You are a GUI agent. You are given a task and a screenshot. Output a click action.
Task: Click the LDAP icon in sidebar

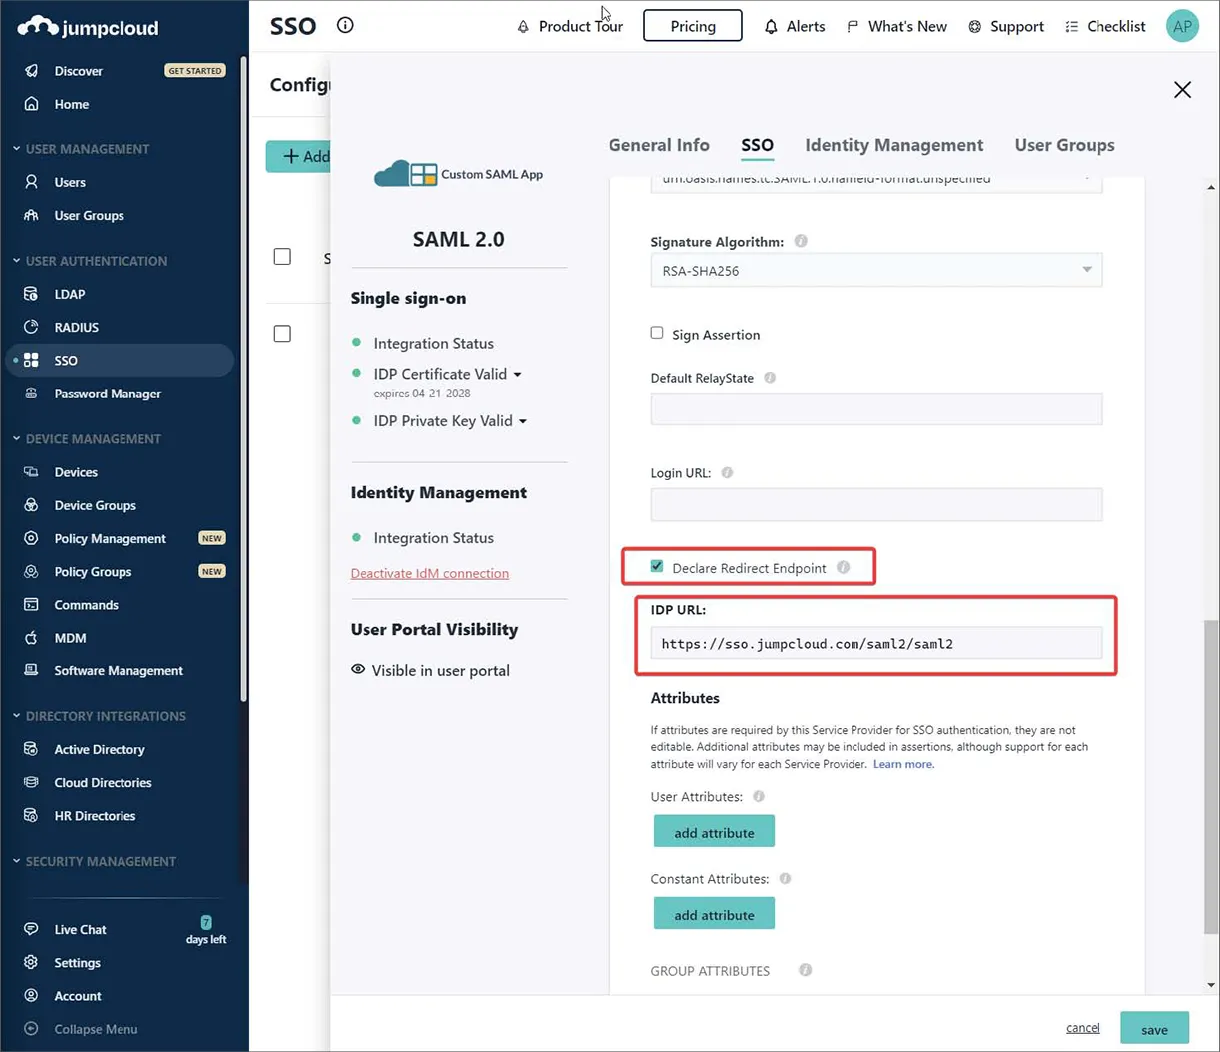pos(32,294)
